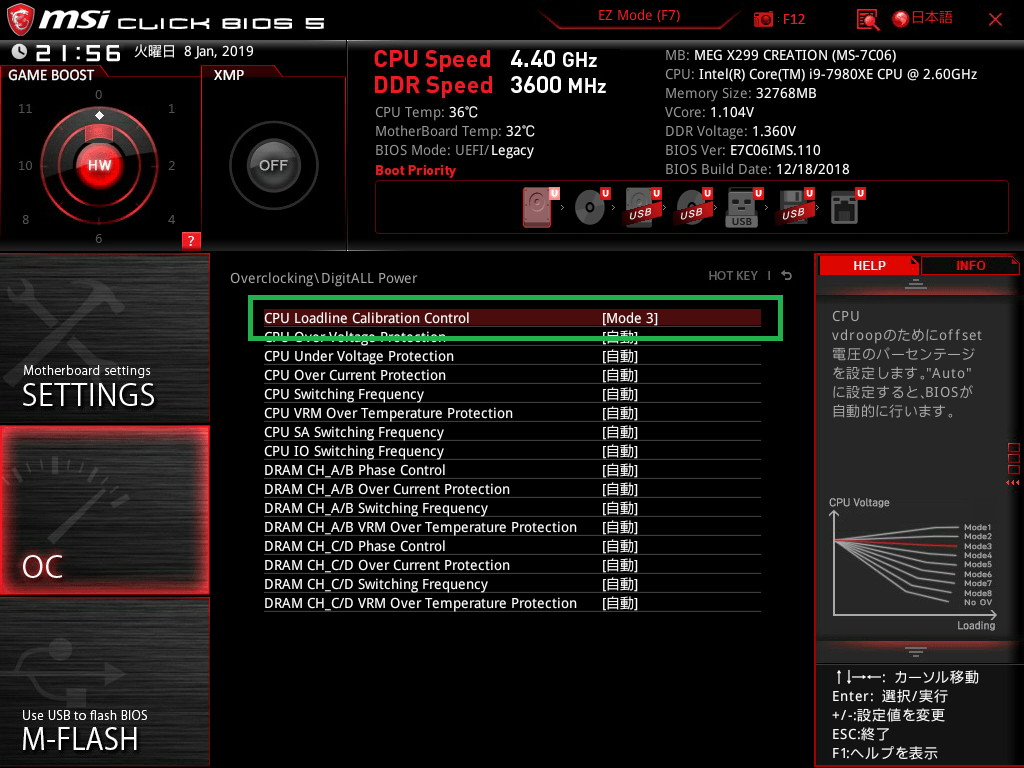This screenshot has width=1024, height=768.
Task: Open the OC overclocking section
Action: (x=104, y=510)
